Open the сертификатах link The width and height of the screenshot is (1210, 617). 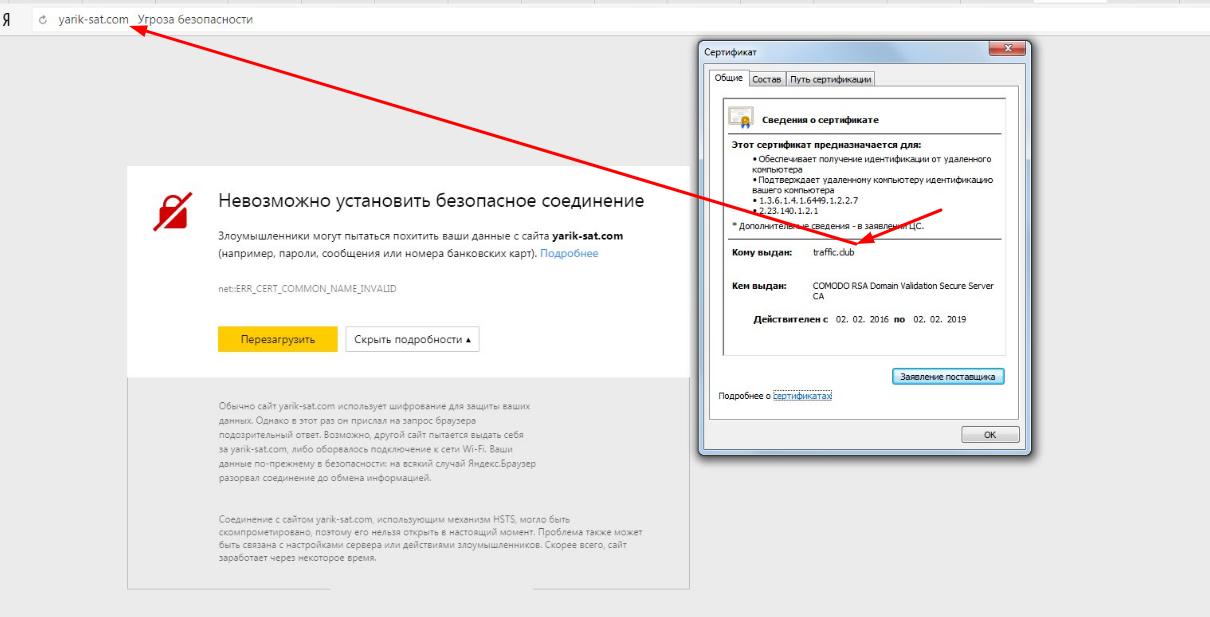pos(802,396)
